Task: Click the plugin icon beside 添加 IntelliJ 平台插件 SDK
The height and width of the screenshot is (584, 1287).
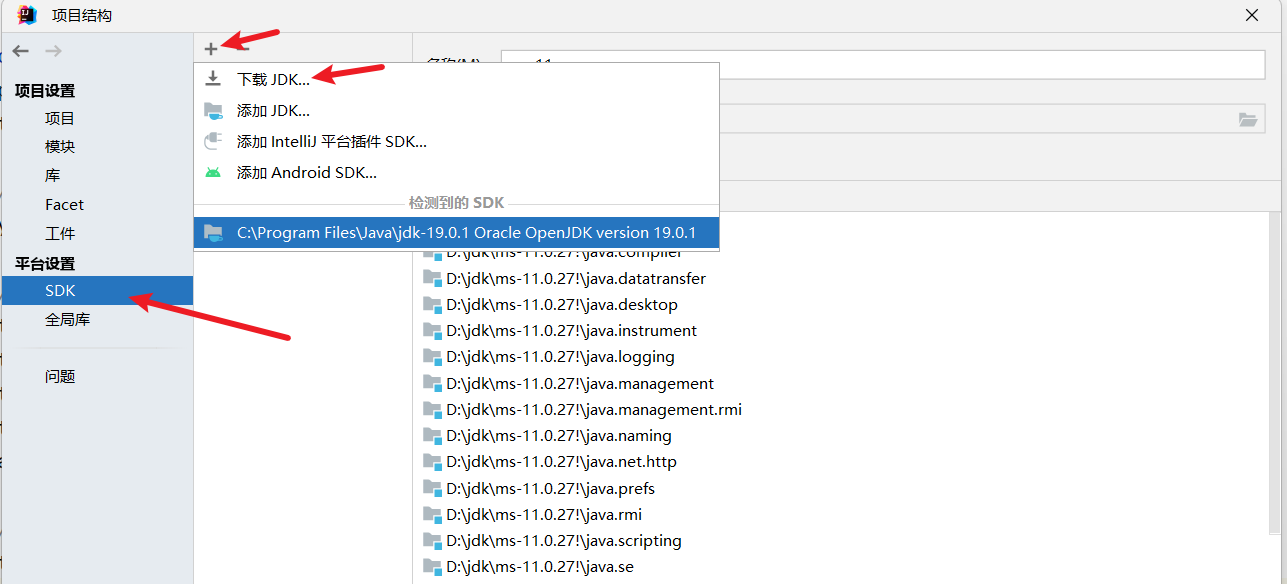Action: pos(213,141)
